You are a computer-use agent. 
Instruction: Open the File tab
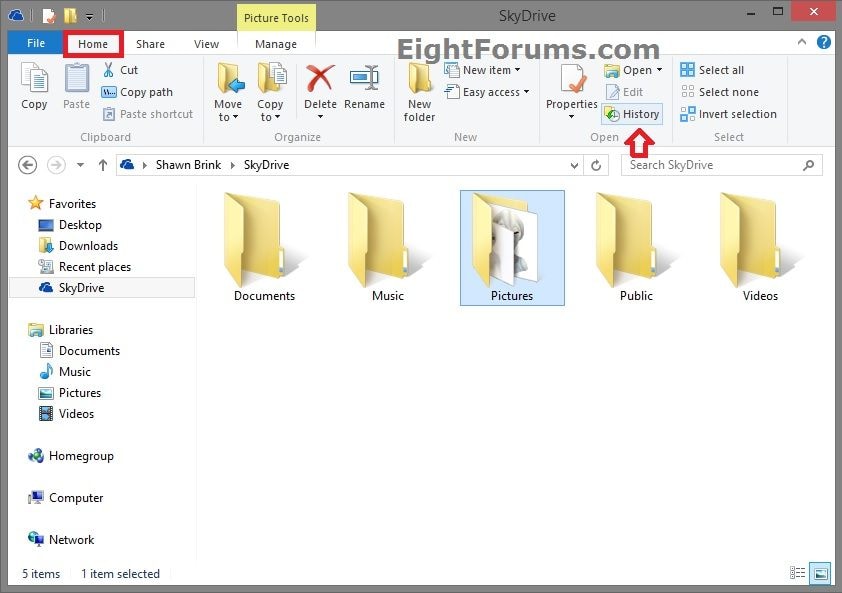pyautogui.click(x=36, y=43)
